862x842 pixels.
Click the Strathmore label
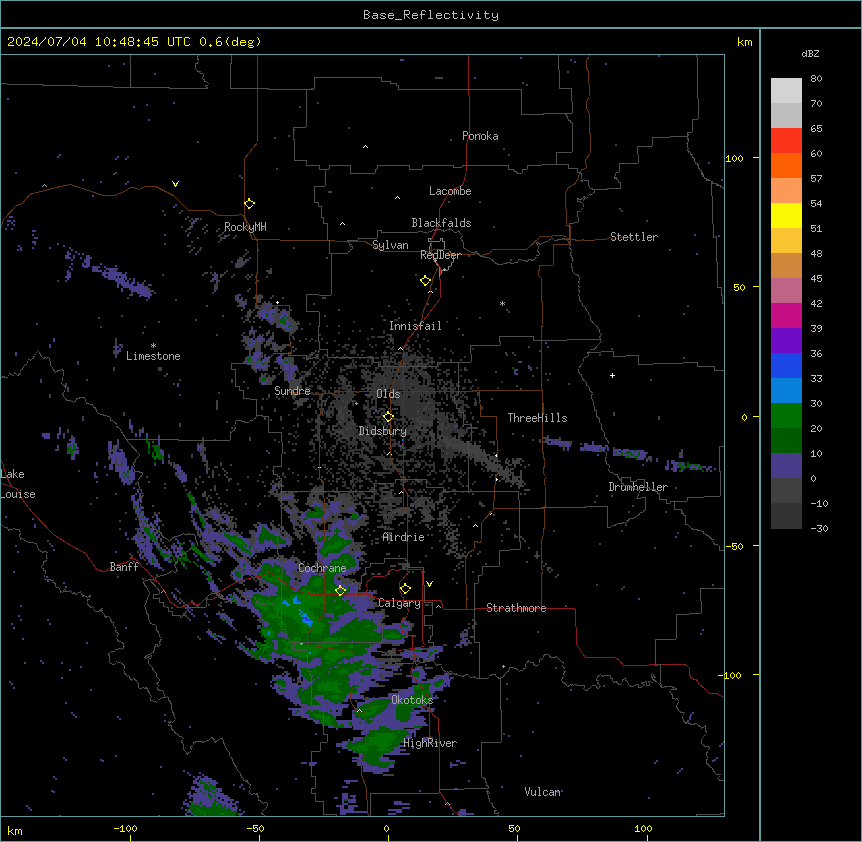click(x=516, y=608)
